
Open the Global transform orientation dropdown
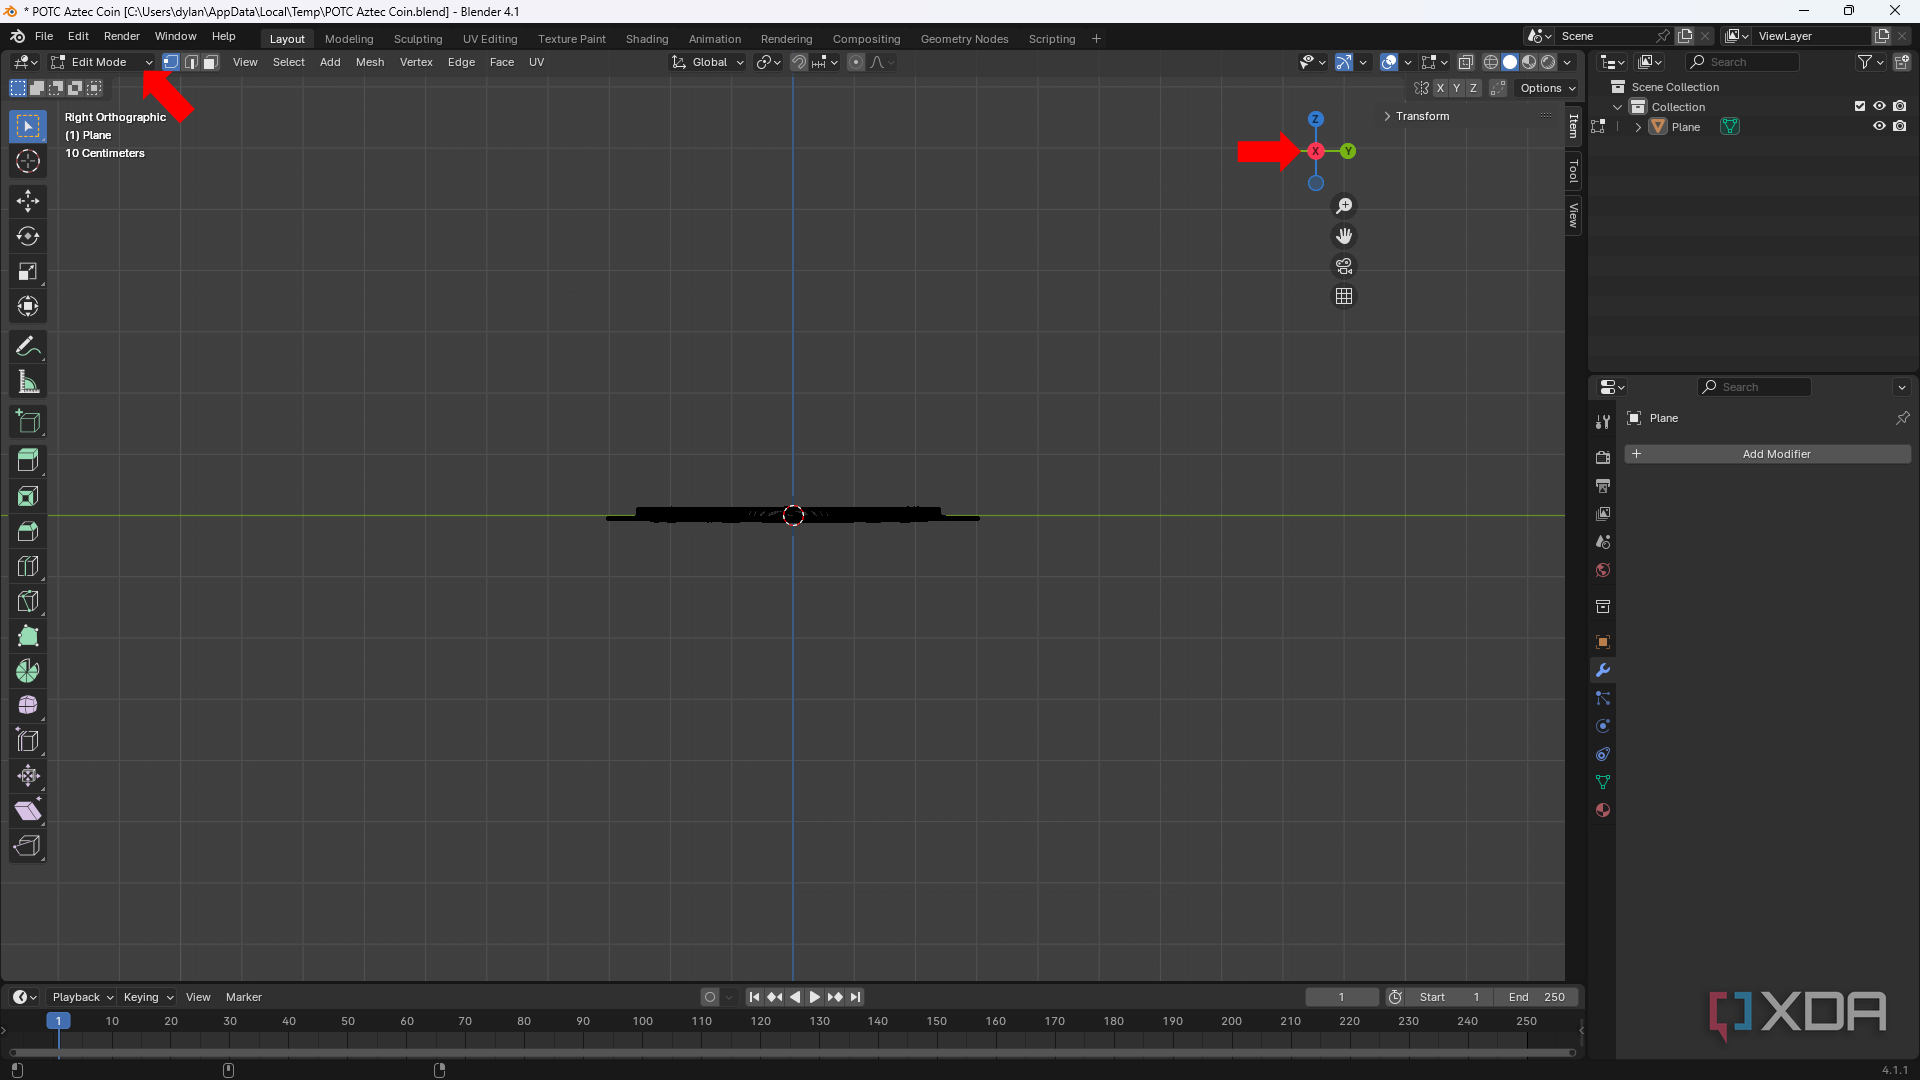click(707, 61)
